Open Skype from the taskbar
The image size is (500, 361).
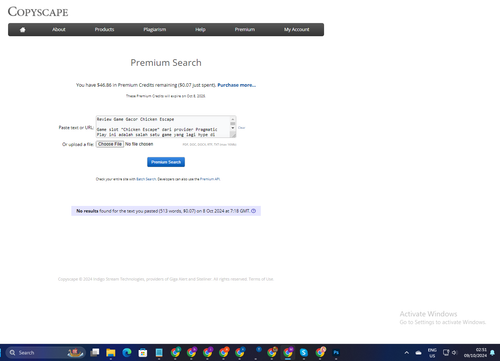pos(304,352)
